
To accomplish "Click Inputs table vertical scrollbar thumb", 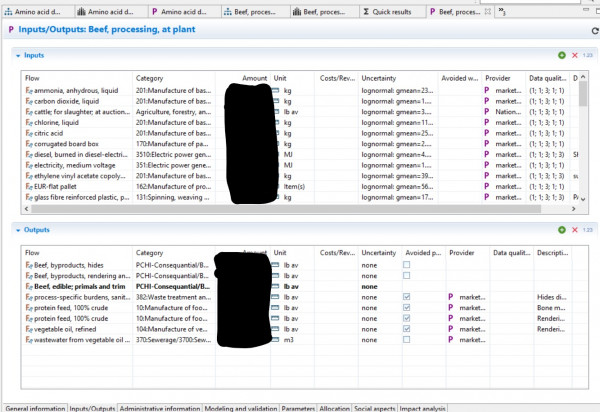I will pyautogui.click(x=583, y=94).
